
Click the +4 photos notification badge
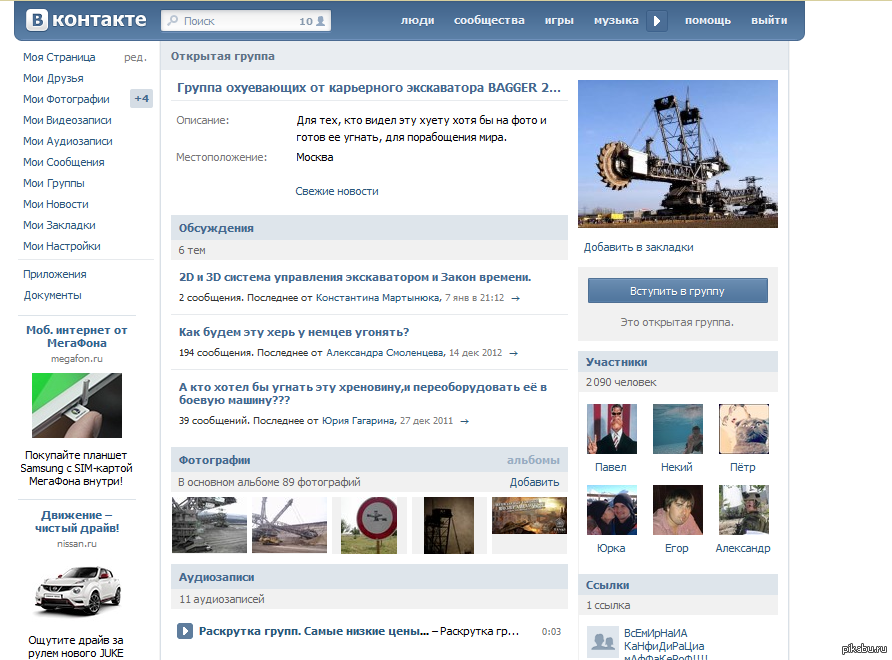click(x=141, y=99)
